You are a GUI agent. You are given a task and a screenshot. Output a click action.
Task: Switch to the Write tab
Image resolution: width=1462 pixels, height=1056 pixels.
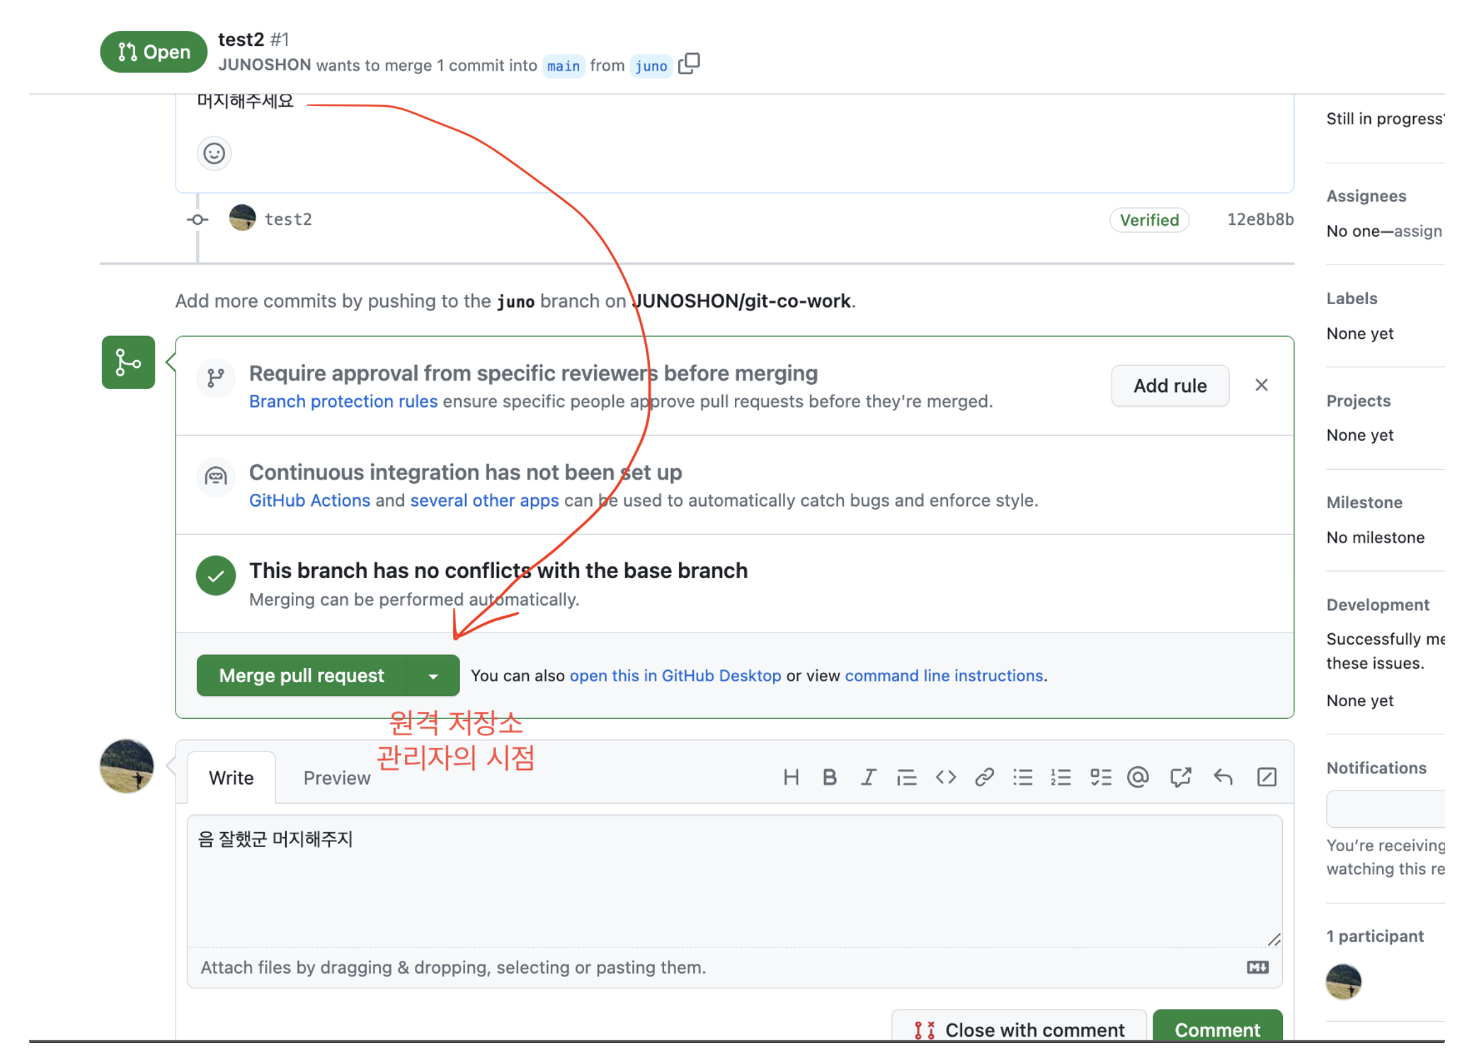(x=231, y=778)
